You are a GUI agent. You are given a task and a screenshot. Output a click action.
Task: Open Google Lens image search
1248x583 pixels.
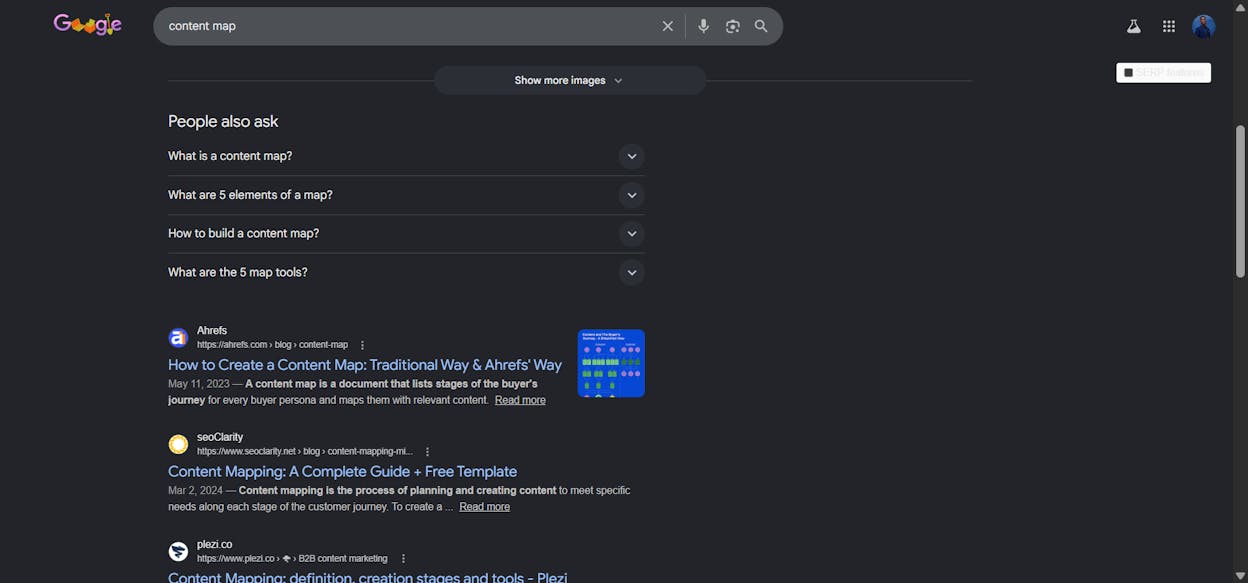tap(732, 26)
